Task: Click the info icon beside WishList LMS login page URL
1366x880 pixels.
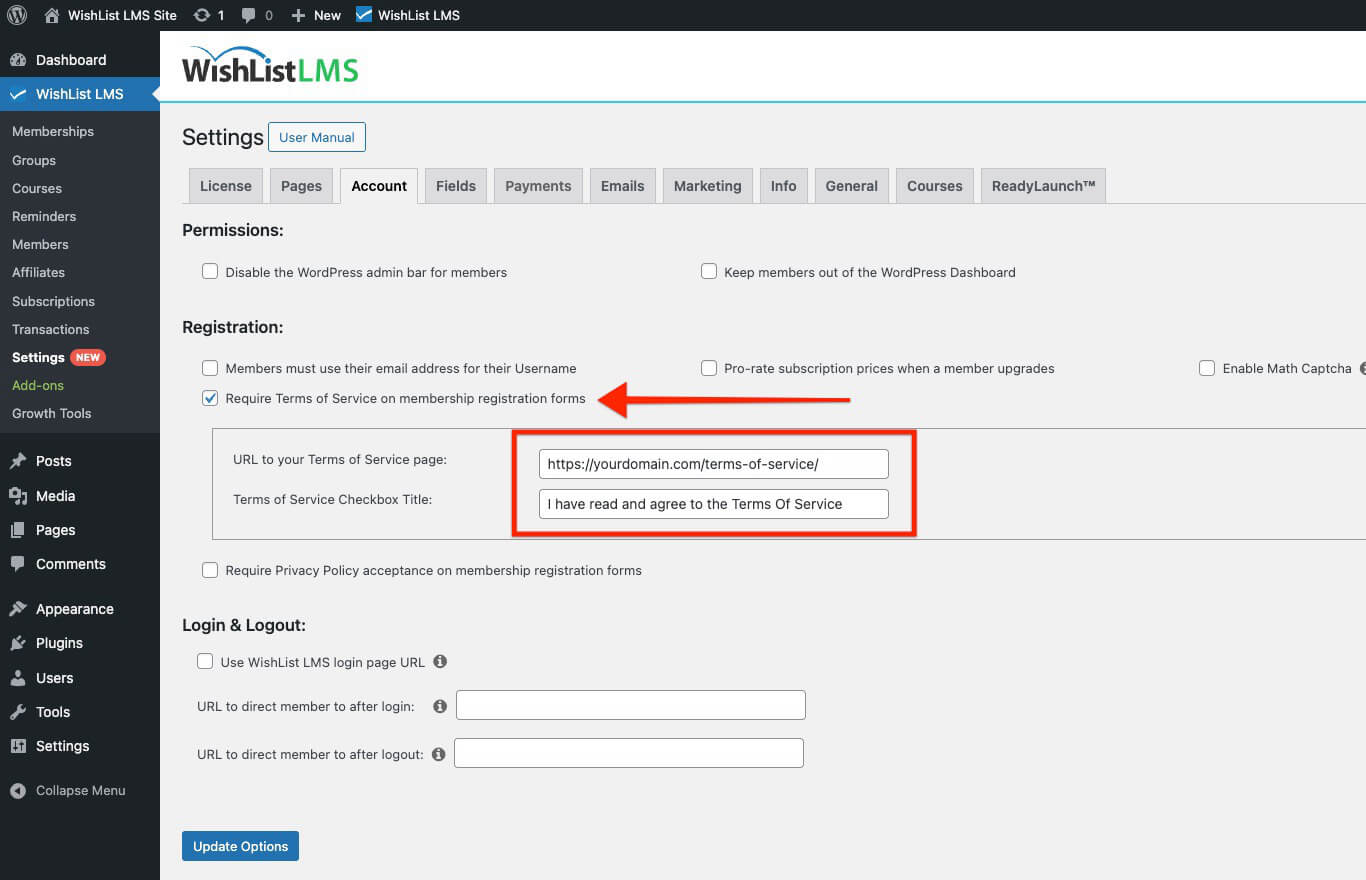Action: pos(439,661)
